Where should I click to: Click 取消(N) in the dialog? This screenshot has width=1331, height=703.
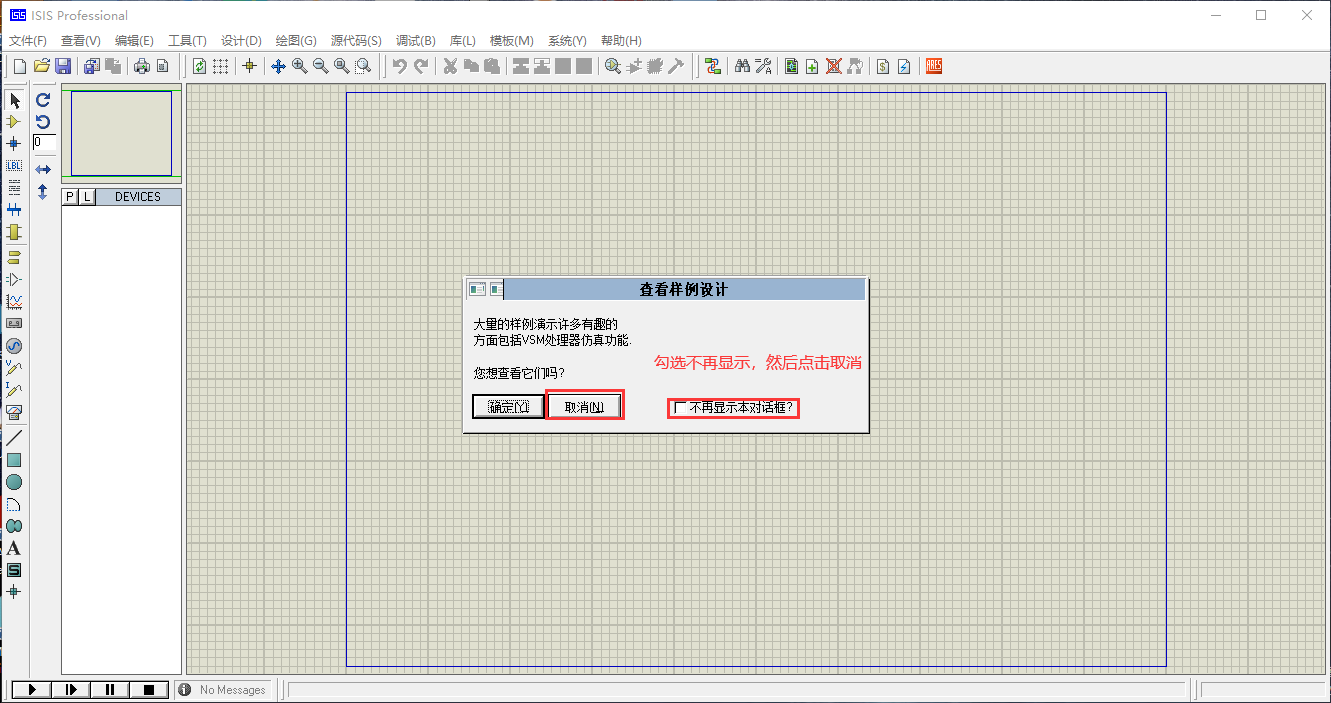[x=584, y=407]
